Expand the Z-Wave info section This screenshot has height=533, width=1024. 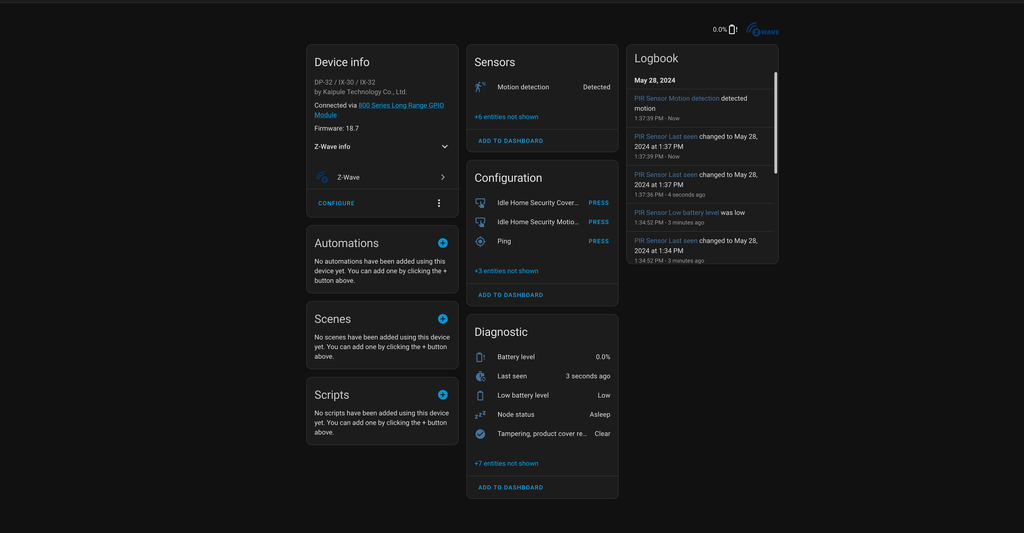point(382,146)
